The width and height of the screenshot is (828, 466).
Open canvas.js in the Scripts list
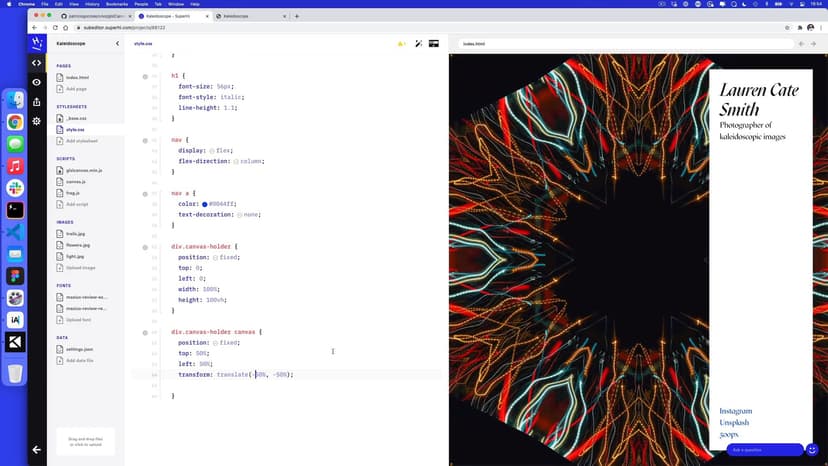77,182
